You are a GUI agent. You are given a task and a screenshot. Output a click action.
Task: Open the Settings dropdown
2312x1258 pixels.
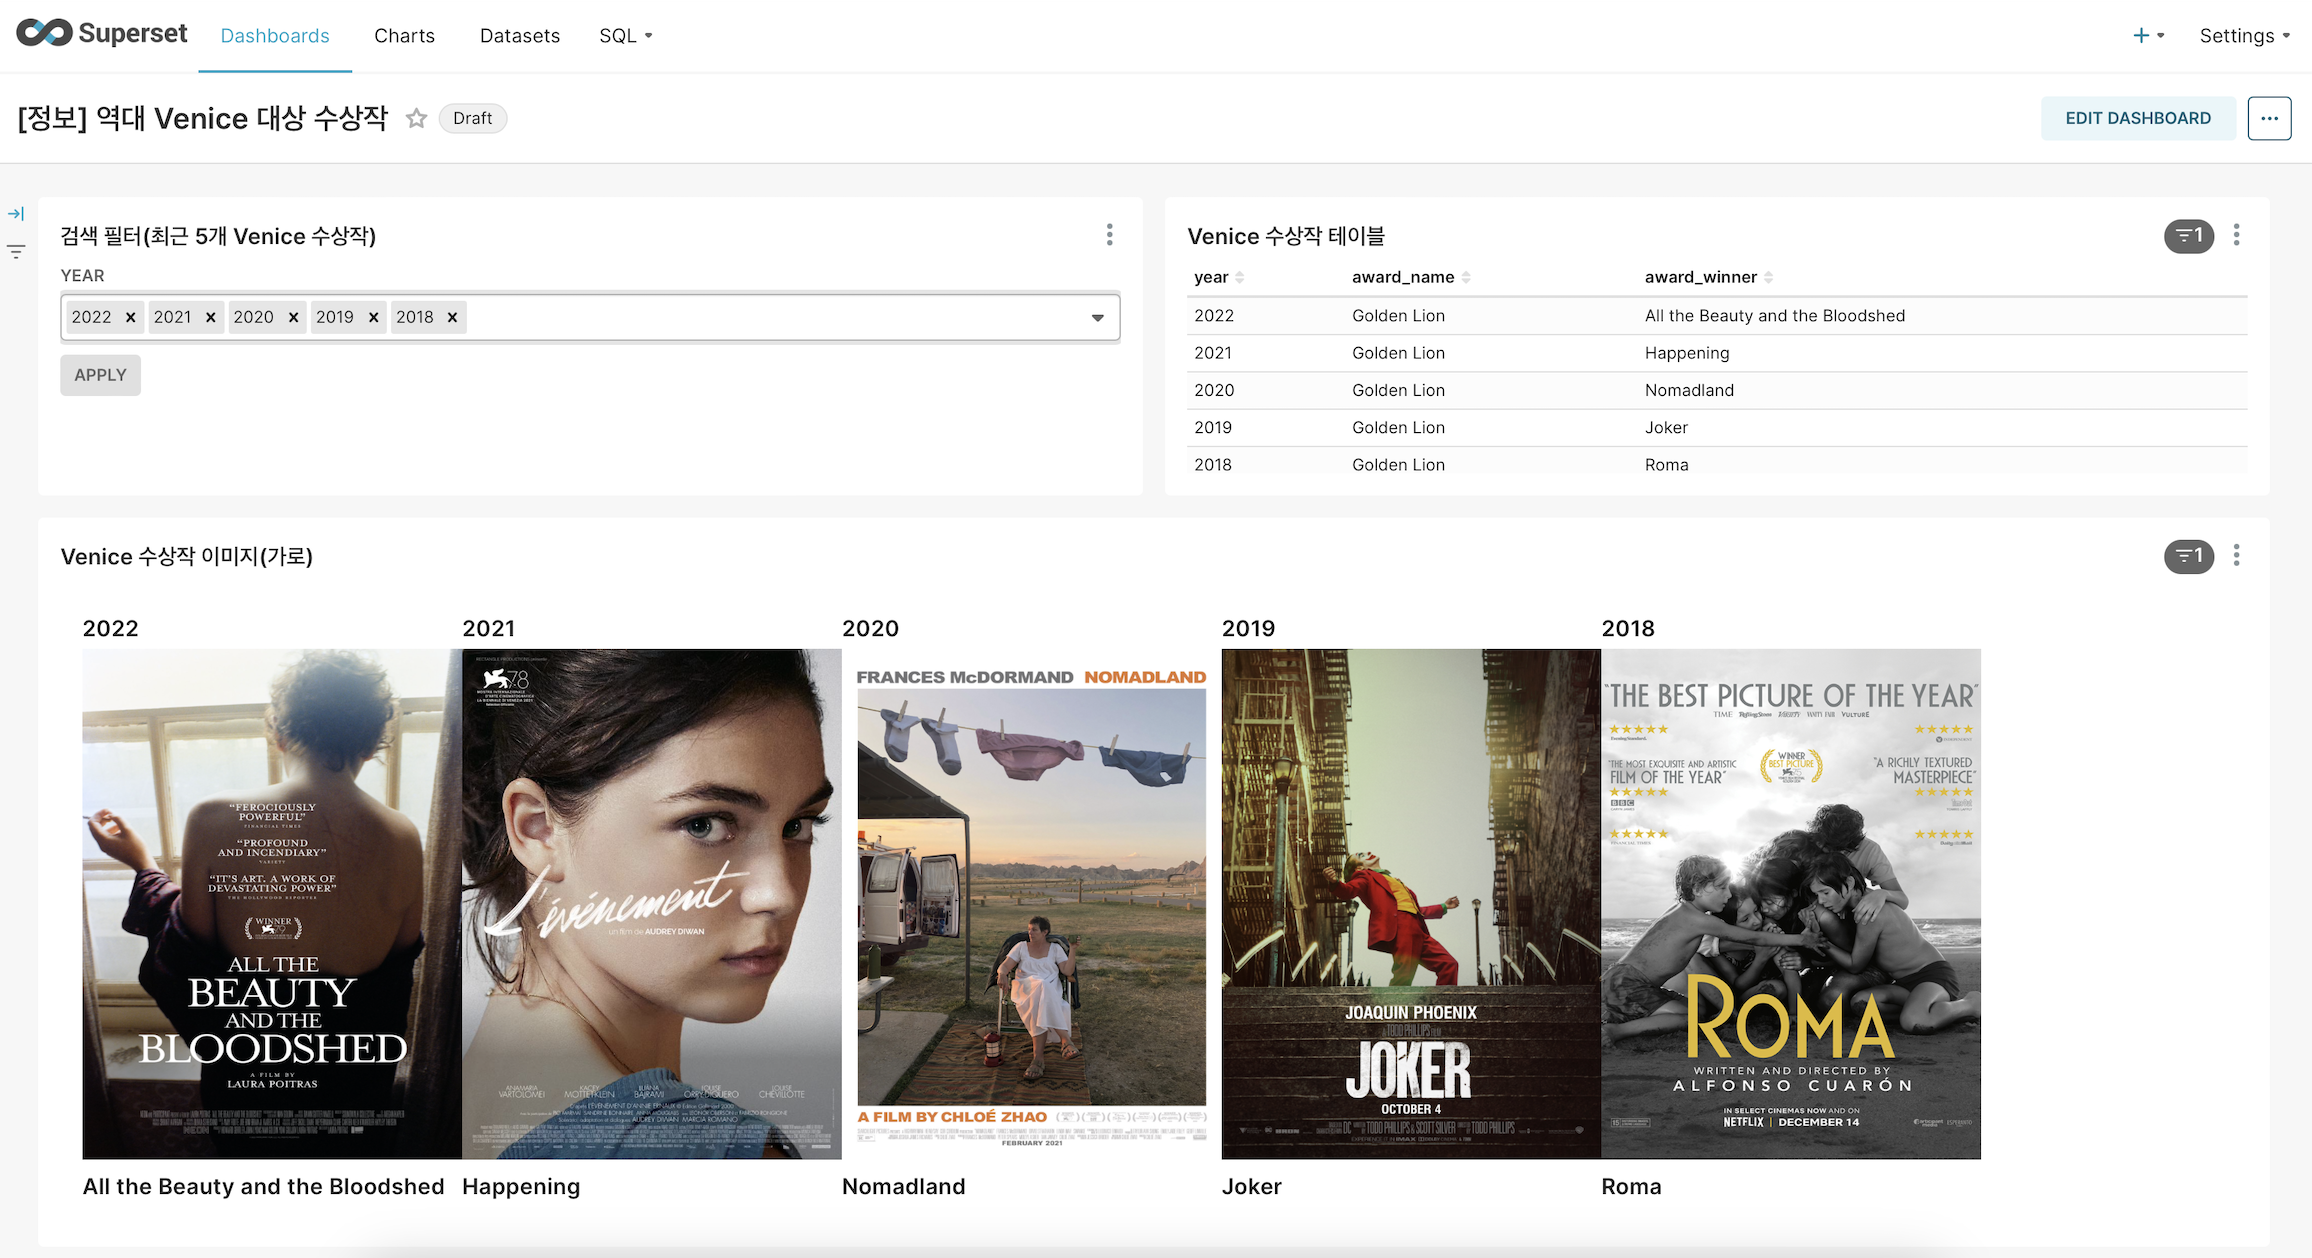(x=2244, y=36)
